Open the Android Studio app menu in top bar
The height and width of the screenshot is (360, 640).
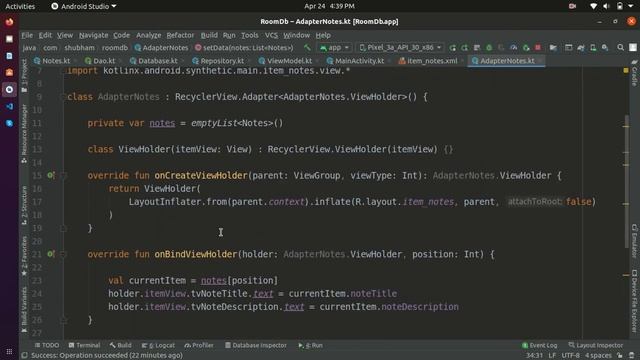click(x=83, y=6)
